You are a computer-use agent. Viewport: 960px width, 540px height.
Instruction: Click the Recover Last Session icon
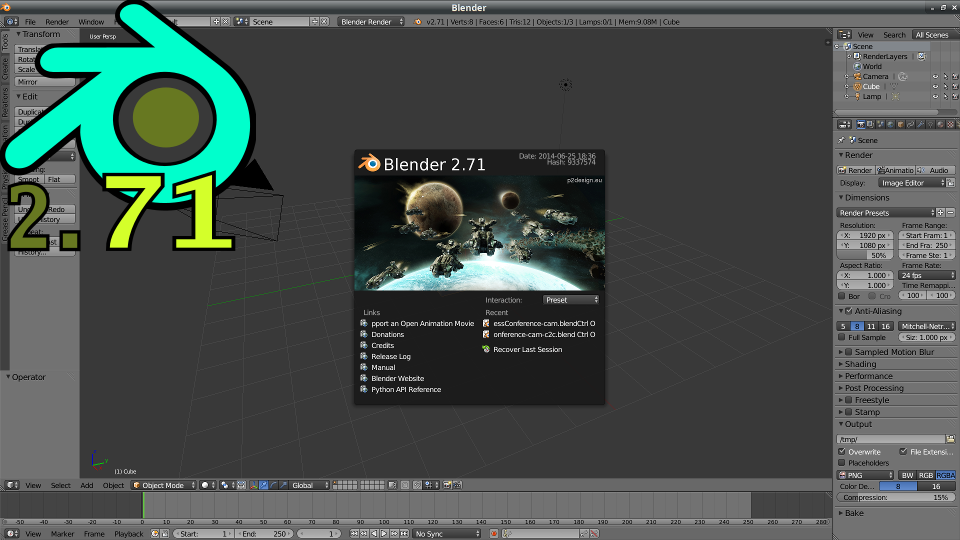(486, 350)
